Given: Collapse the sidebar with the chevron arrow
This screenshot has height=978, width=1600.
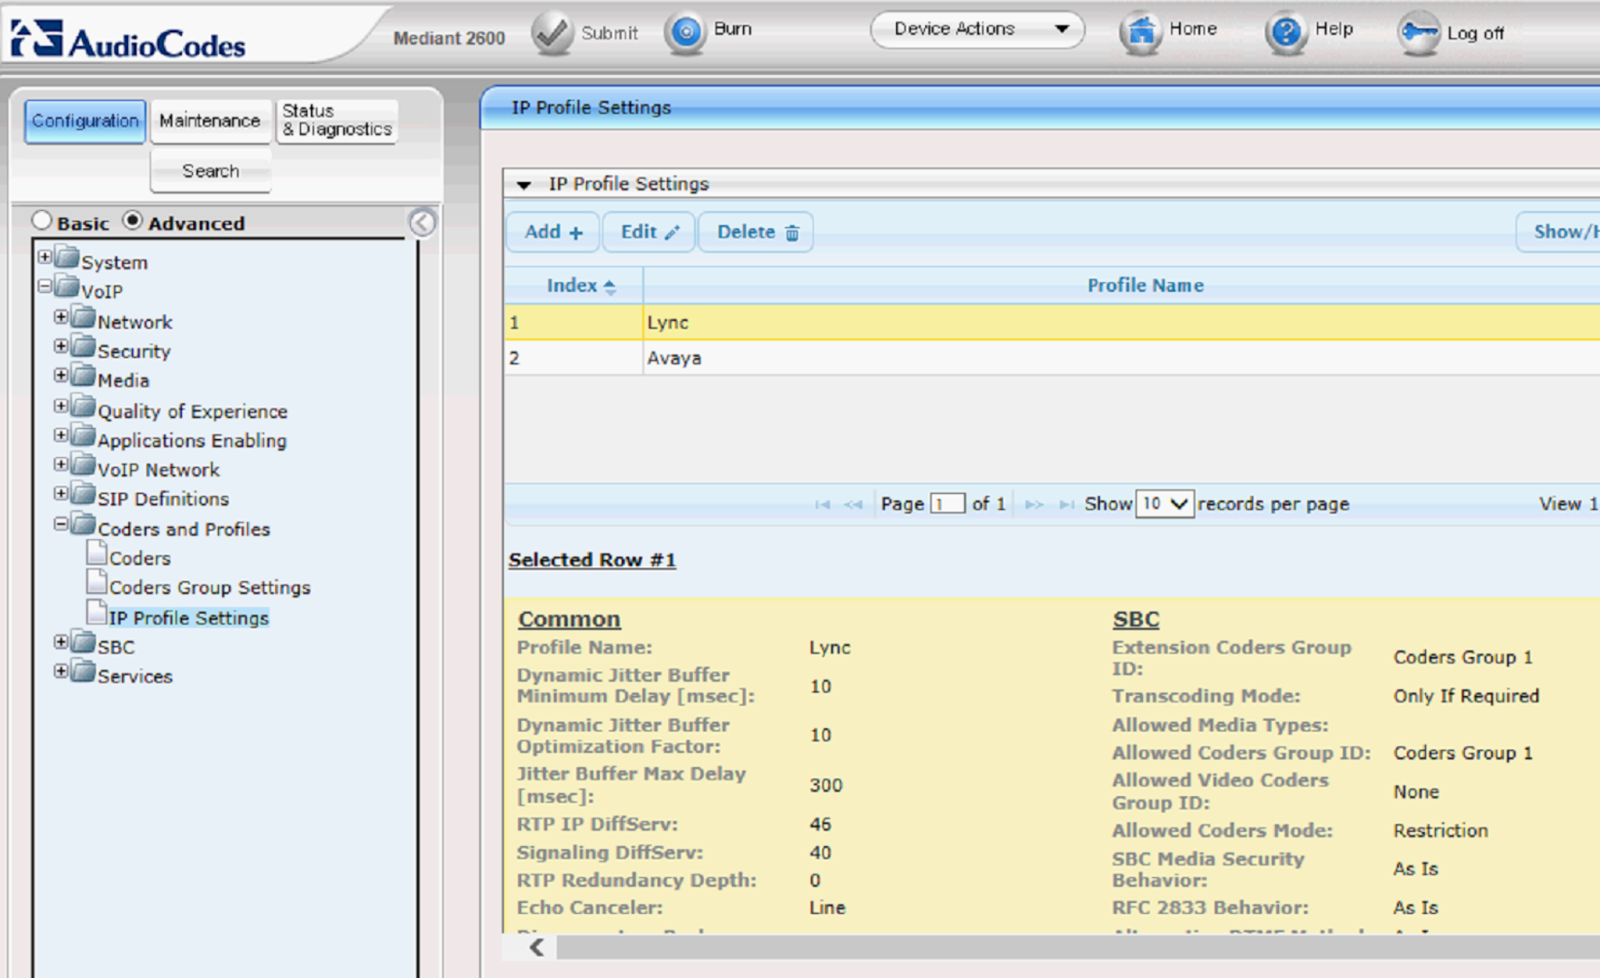Looking at the screenshot, I should pyautogui.click(x=423, y=223).
